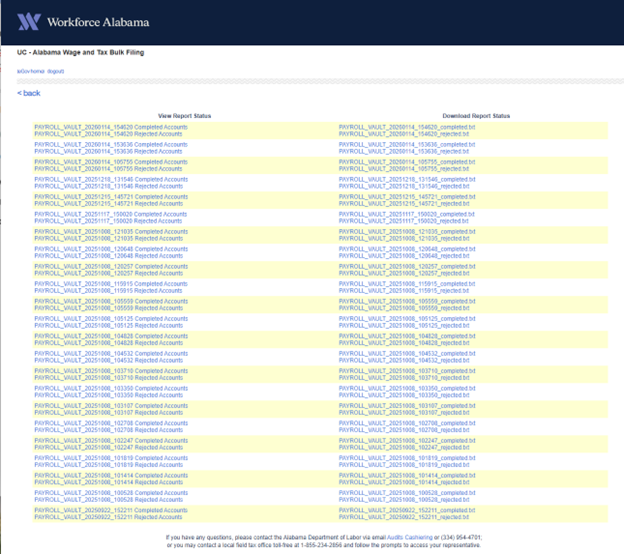Download 20251008_104828_completed.txt file
This screenshot has width=624, height=554.
407,336
